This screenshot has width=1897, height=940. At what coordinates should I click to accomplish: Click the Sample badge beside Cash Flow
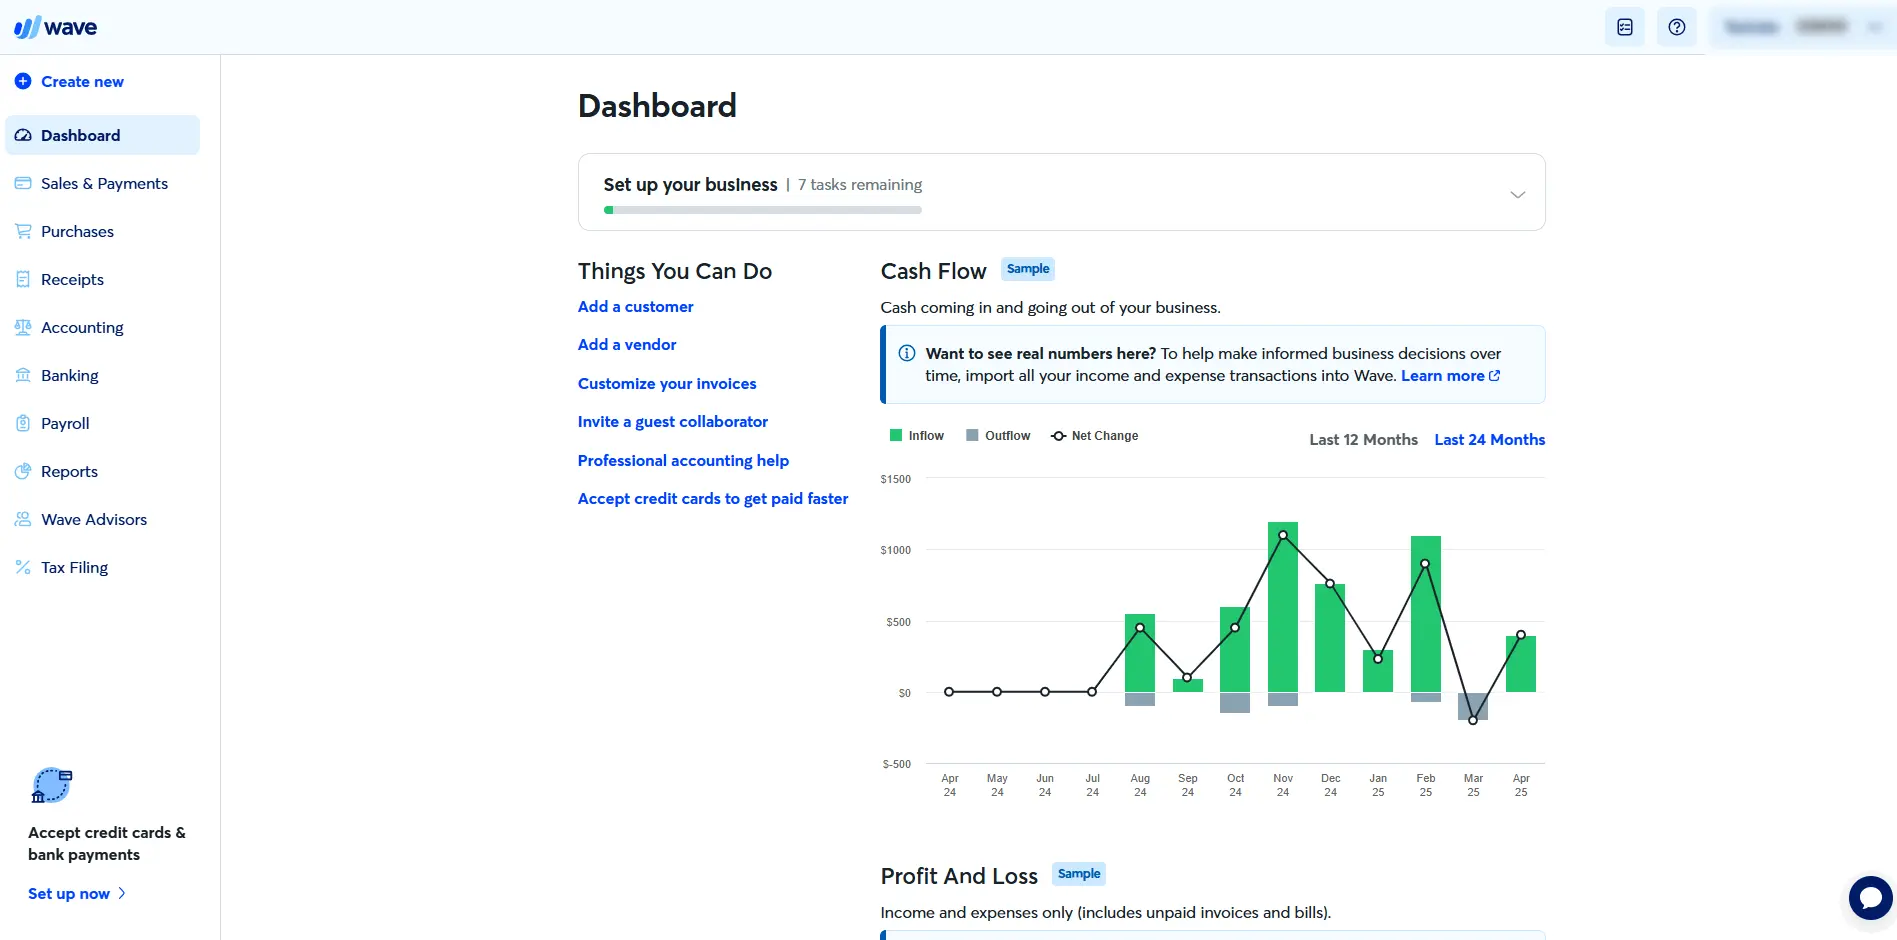point(1027,268)
